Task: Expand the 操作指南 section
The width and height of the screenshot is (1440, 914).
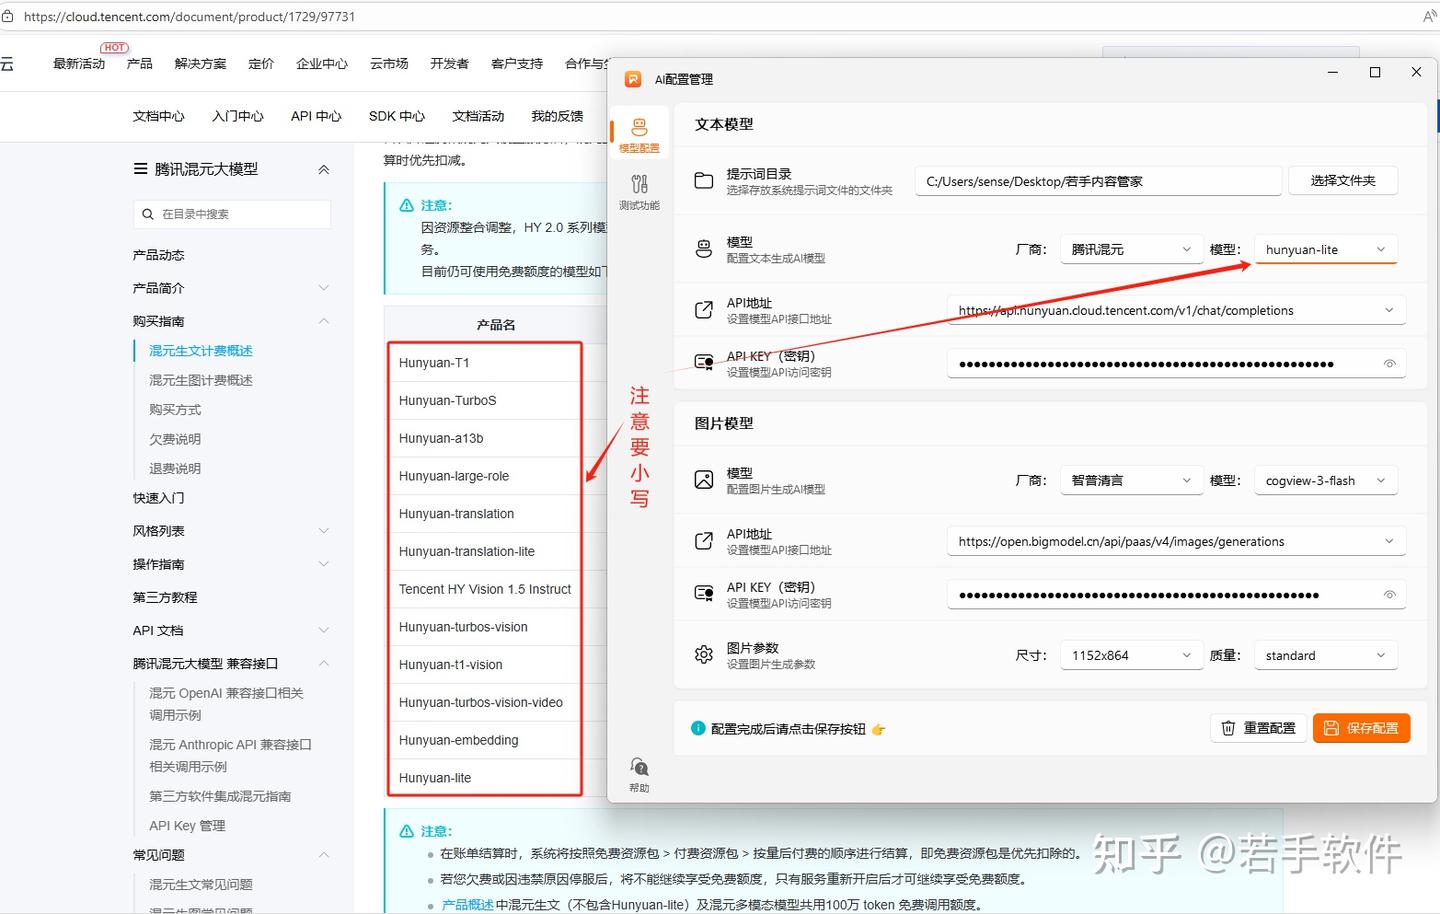Action: tap(323, 564)
